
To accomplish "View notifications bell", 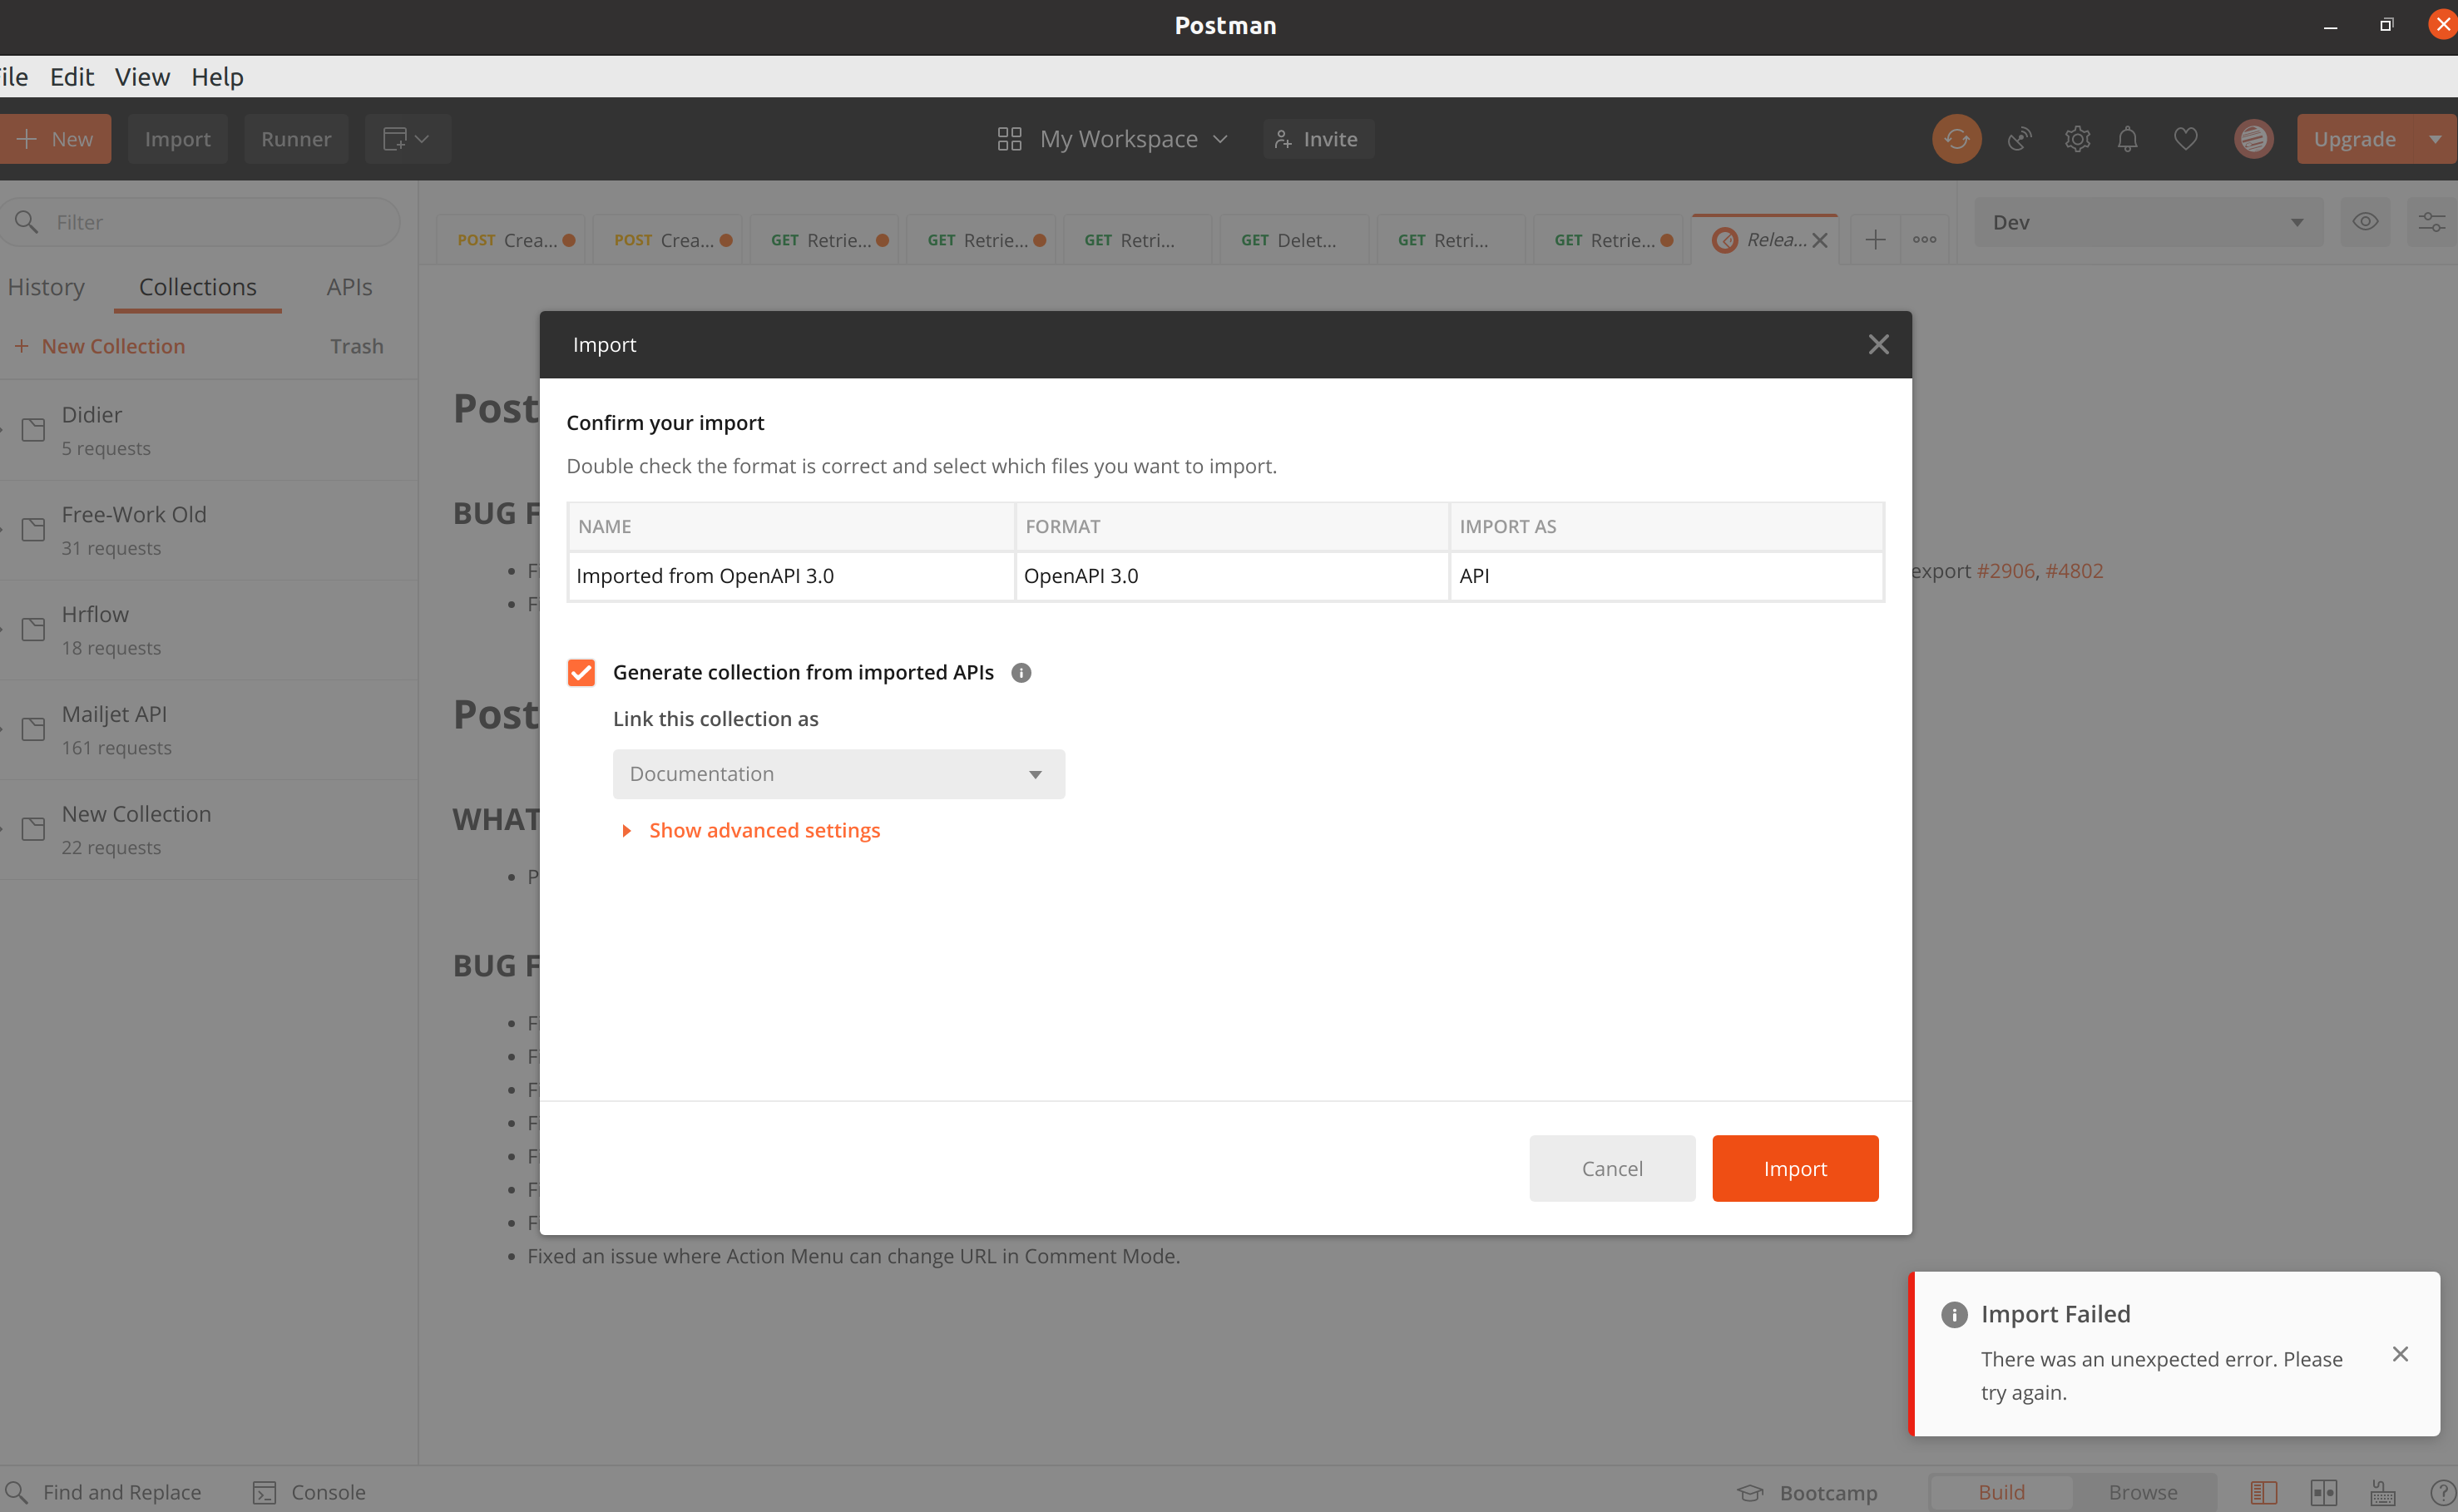I will pyautogui.click(x=2127, y=139).
